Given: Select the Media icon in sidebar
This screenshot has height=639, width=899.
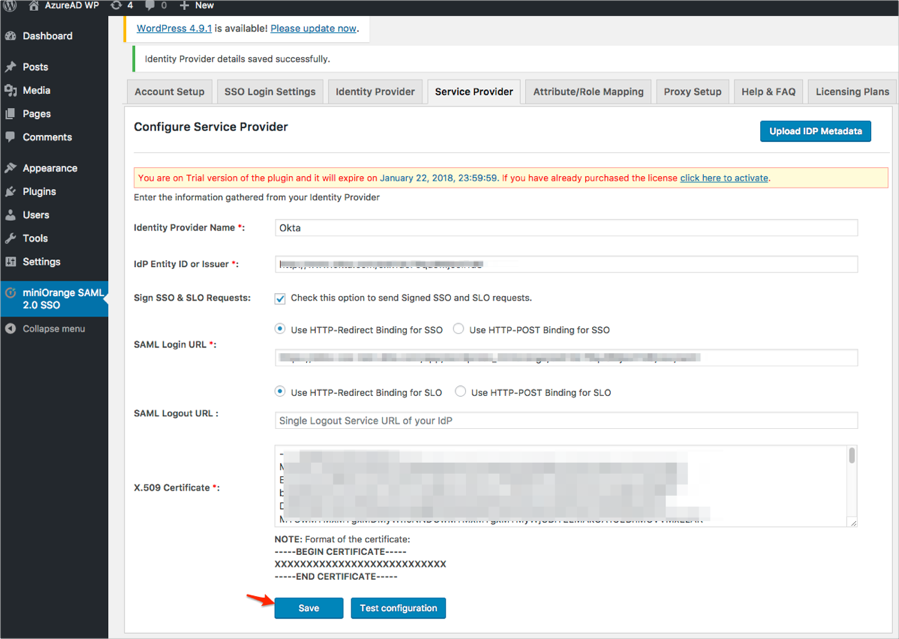Looking at the screenshot, I should pos(10,90).
